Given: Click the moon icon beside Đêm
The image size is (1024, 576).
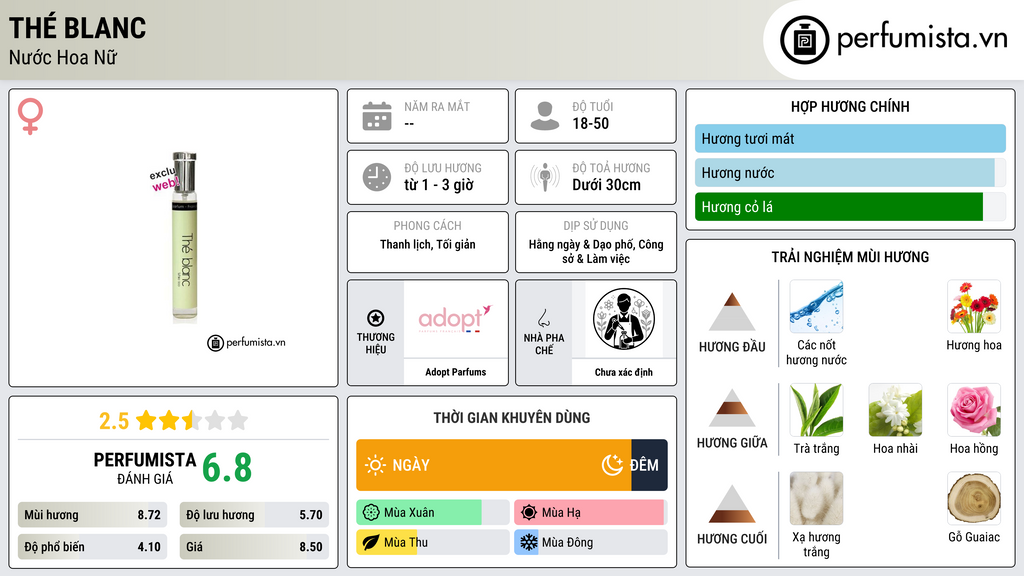Looking at the screenshot, I should [612, 465].
